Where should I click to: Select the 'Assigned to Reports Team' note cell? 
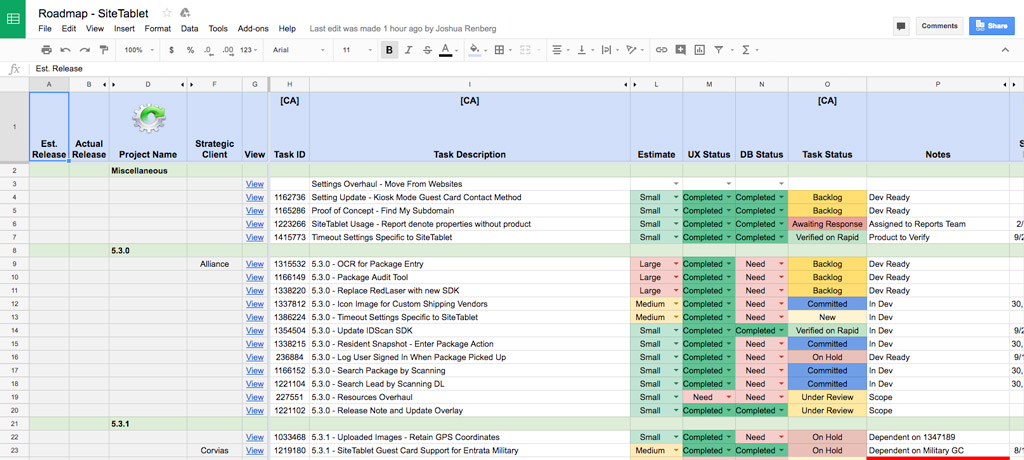pyautogui.click(x=937, y=224)
